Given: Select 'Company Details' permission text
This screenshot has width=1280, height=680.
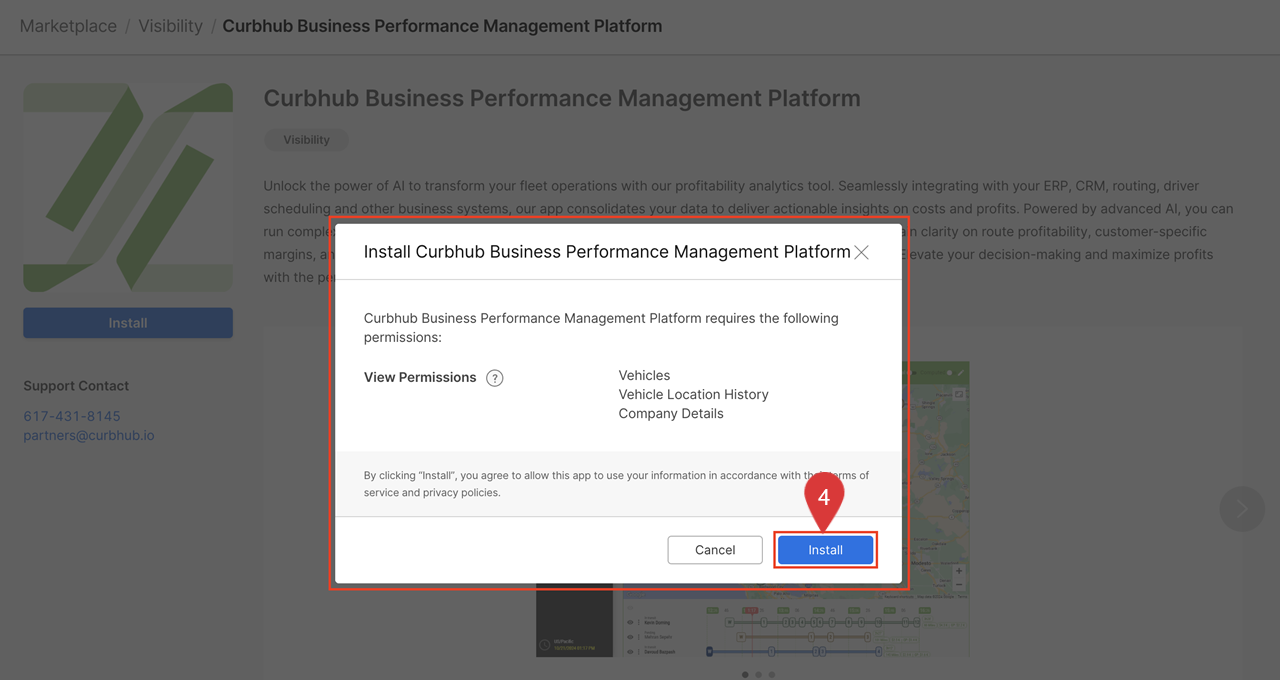Looking at the screenshot, I should pos(671,414).
